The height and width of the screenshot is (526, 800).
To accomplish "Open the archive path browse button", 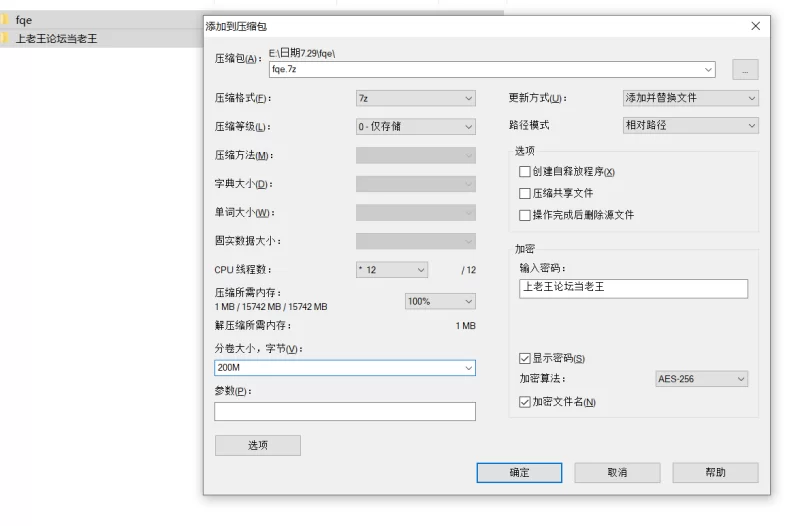I will click(x=745, y=70).
